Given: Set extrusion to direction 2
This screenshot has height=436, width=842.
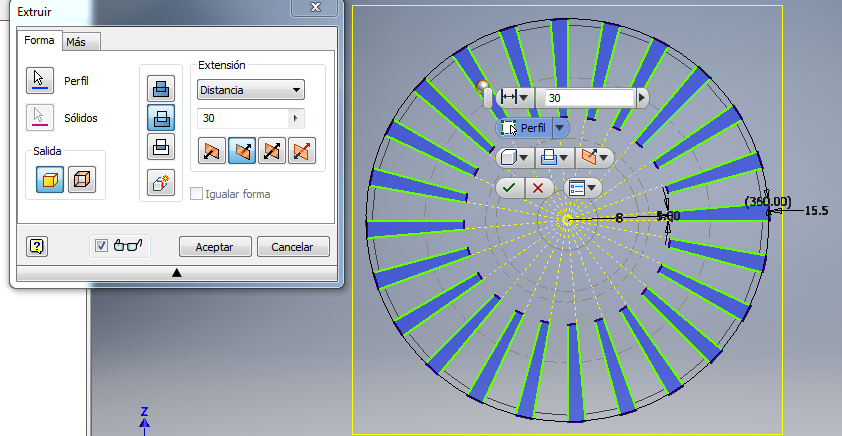Looking at the screenshot, I should 242,151.
